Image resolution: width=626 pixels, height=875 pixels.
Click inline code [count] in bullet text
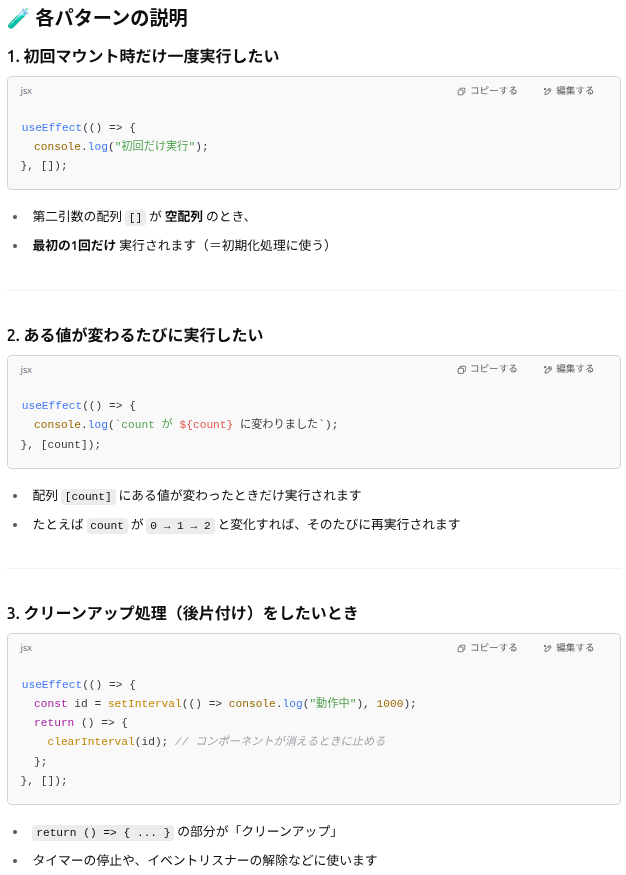click(x=88, y=496)
